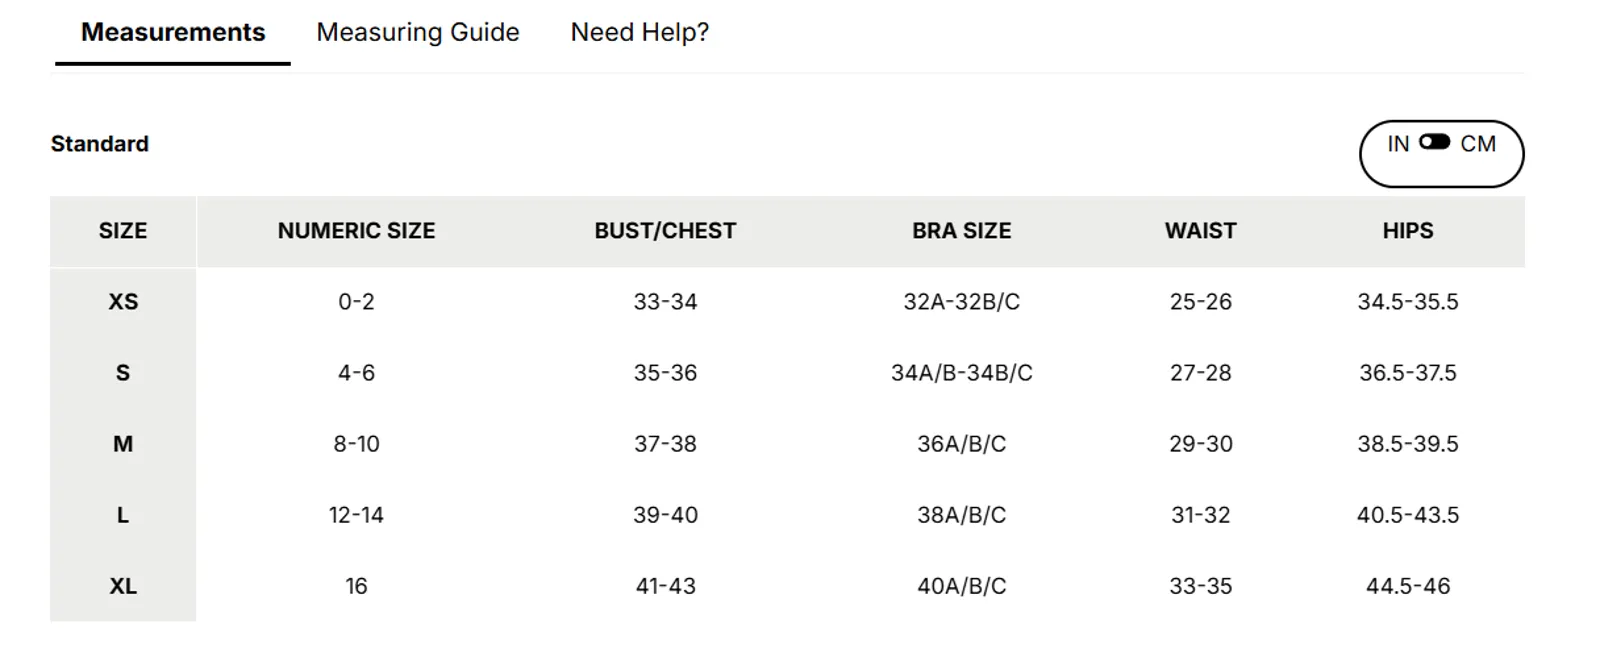The height and width of the screenshot is (657, 1600).
Task: Open the Need Help? tab
Action: tap(640, 32)
